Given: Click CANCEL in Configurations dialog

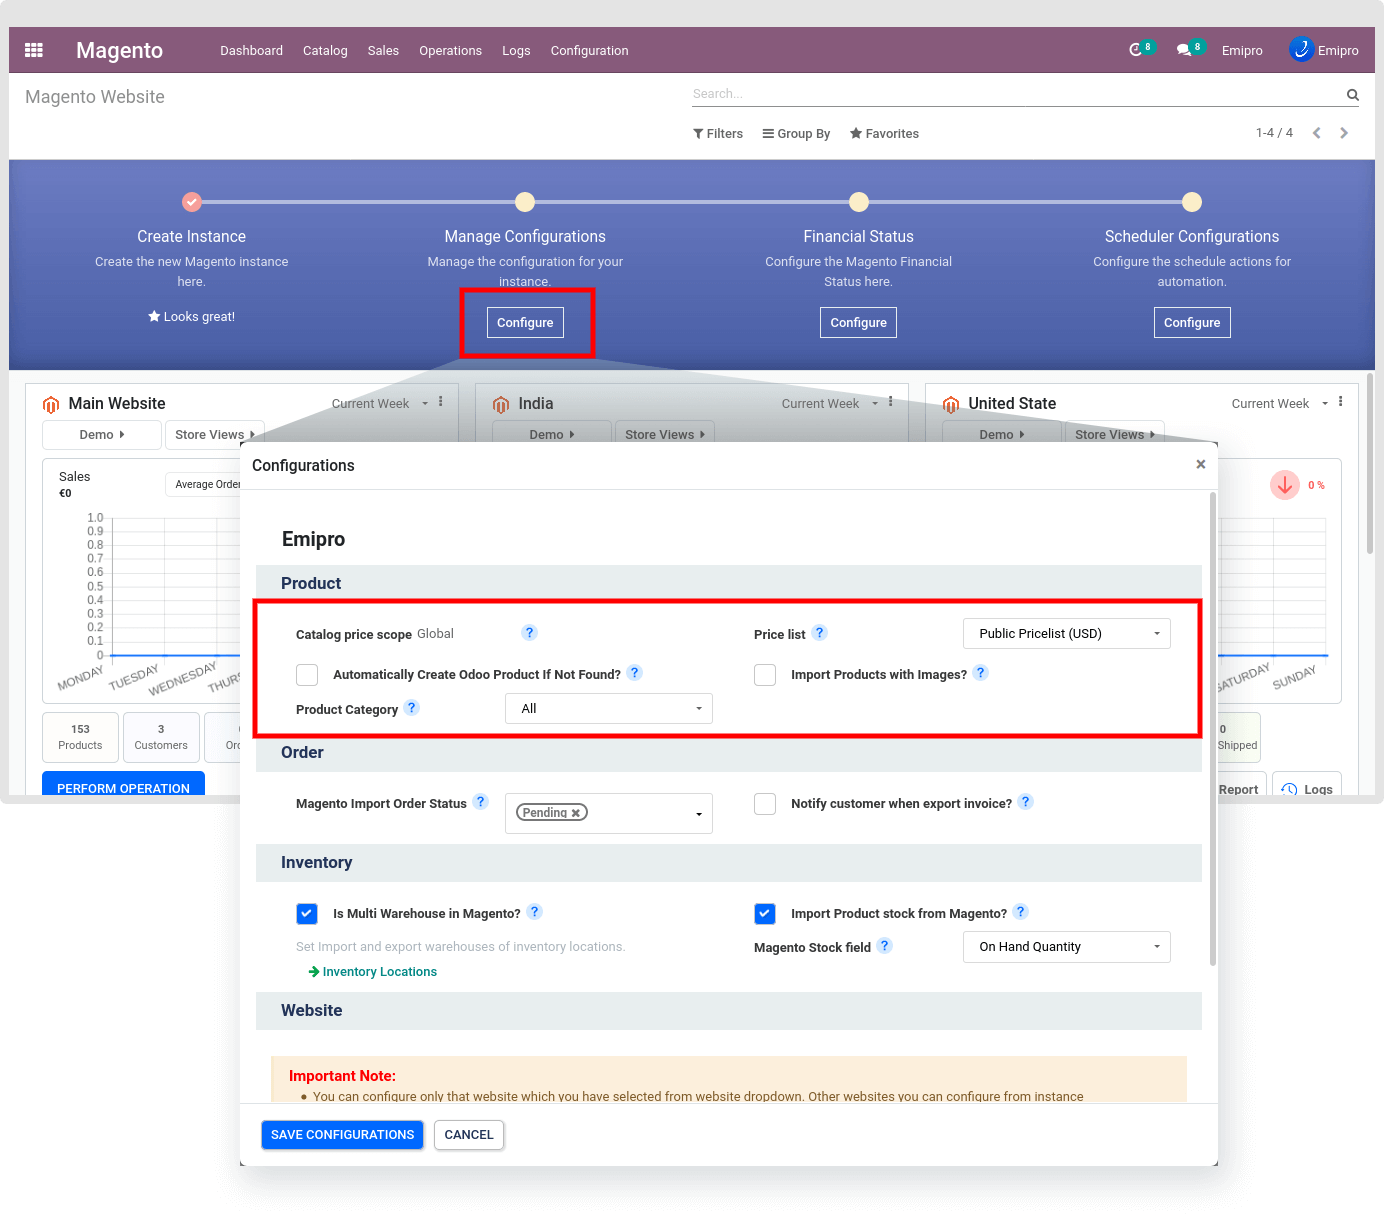Looking at the screenshot, I should coord(469,1135).
